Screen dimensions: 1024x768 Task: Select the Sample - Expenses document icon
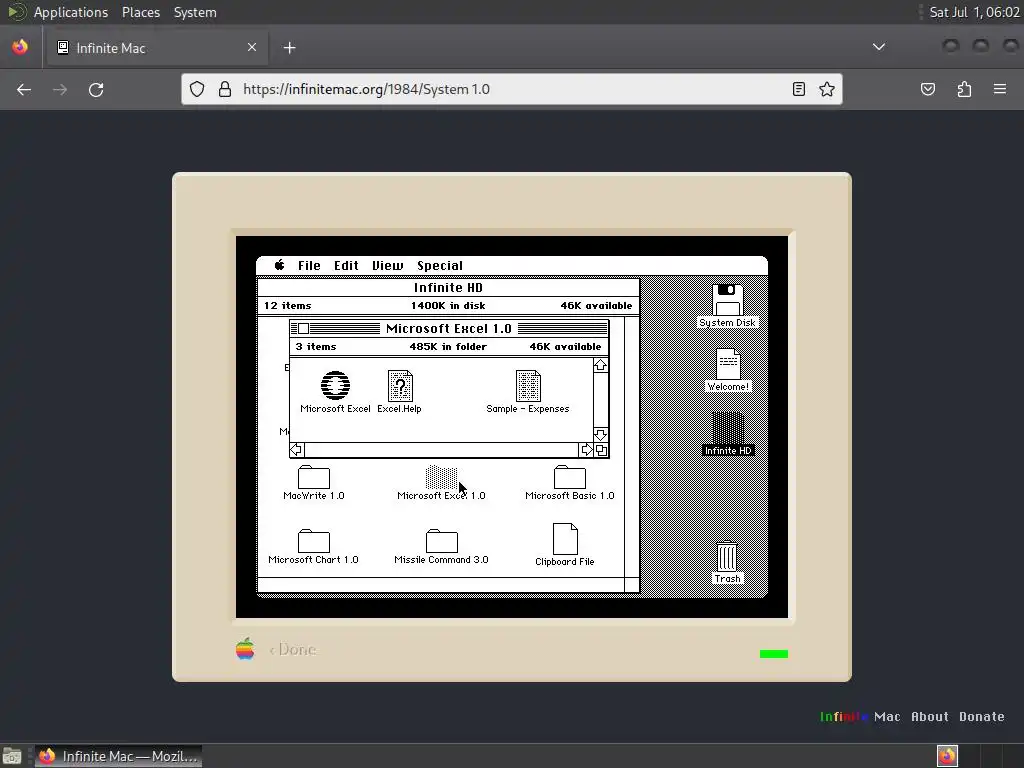click(x=528, y=386)
